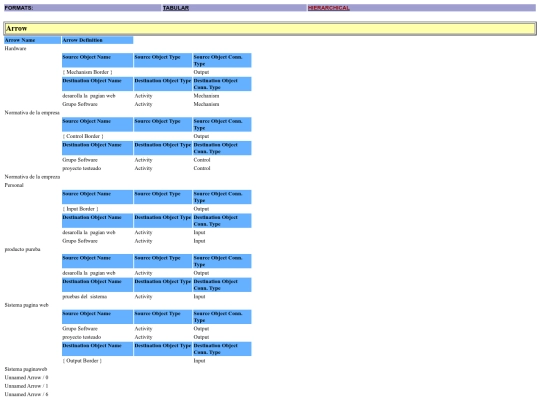Click the [ Mechanism Border ] source entry
Screen dimensions: 540x405
tap(87, 72)
